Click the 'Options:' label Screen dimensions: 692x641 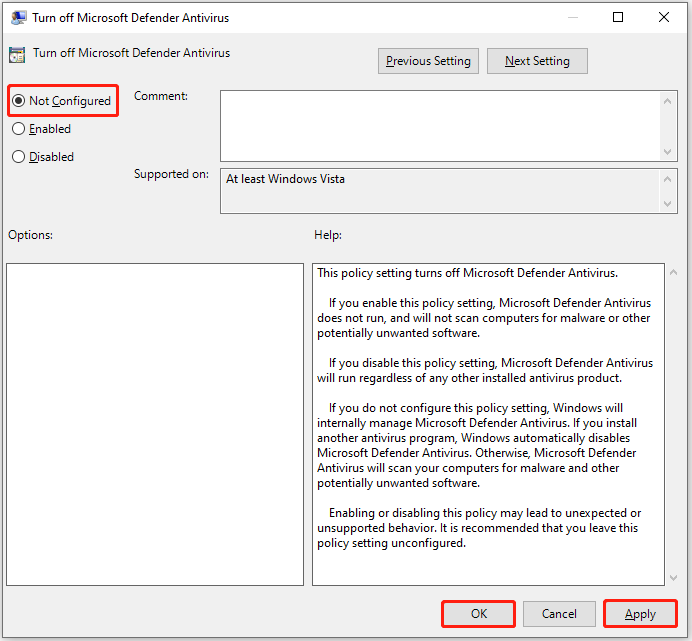(x=30, y=235)
